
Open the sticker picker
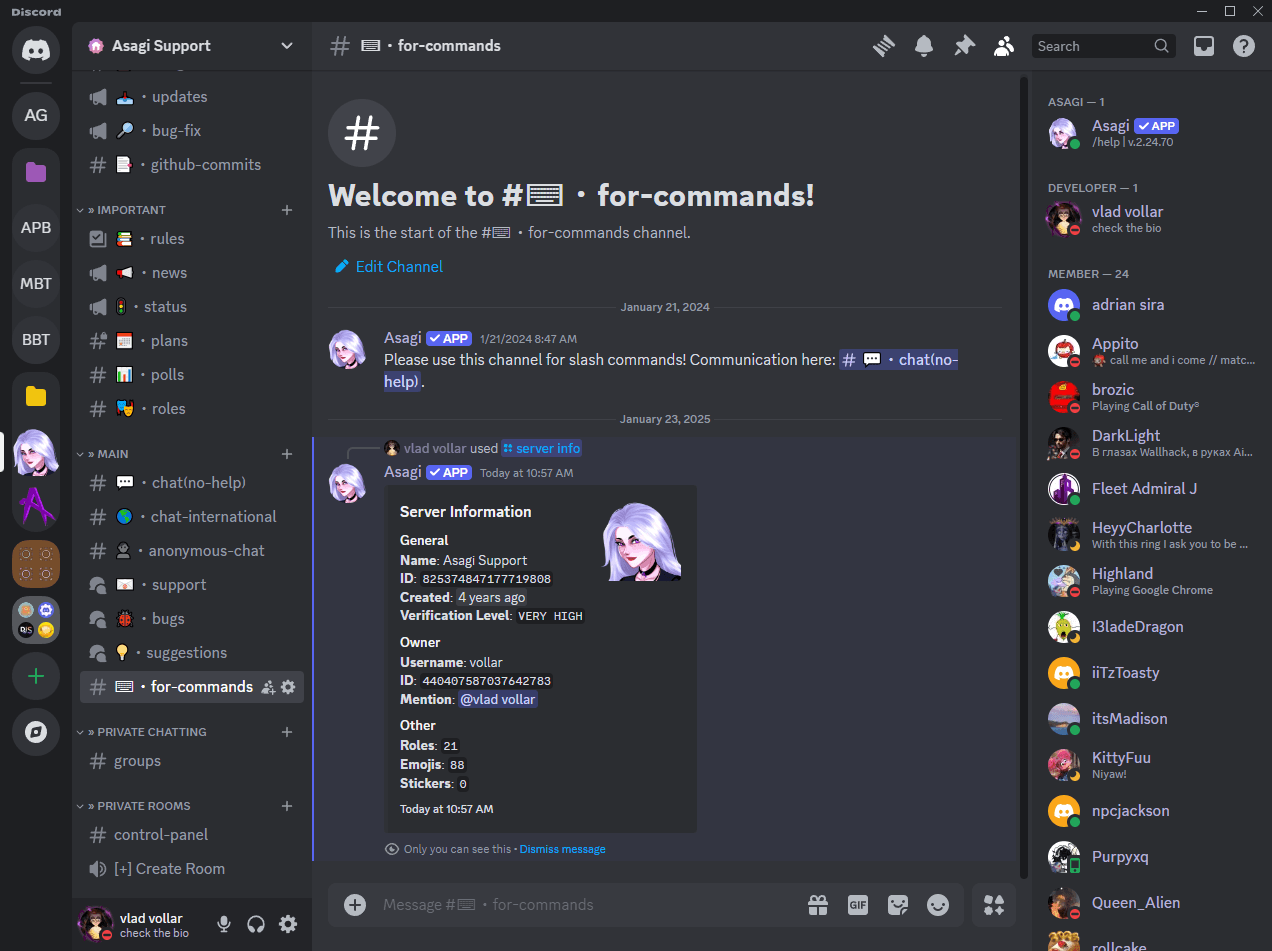point(898,905)
